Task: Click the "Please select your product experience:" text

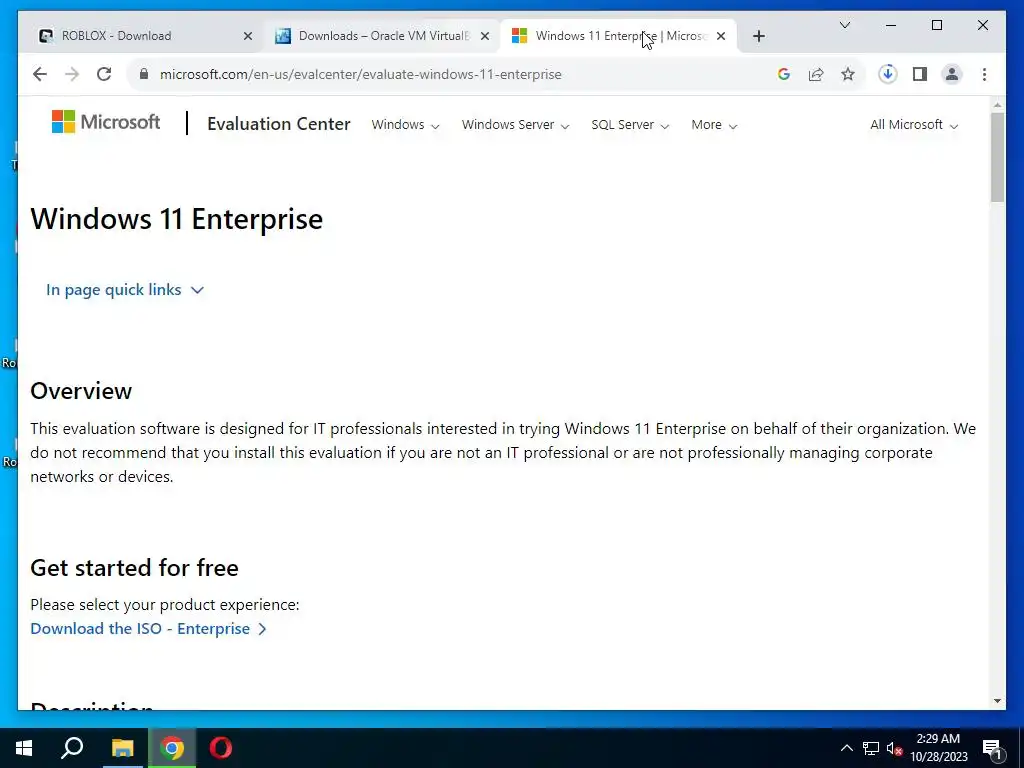Action: point(165,605)
